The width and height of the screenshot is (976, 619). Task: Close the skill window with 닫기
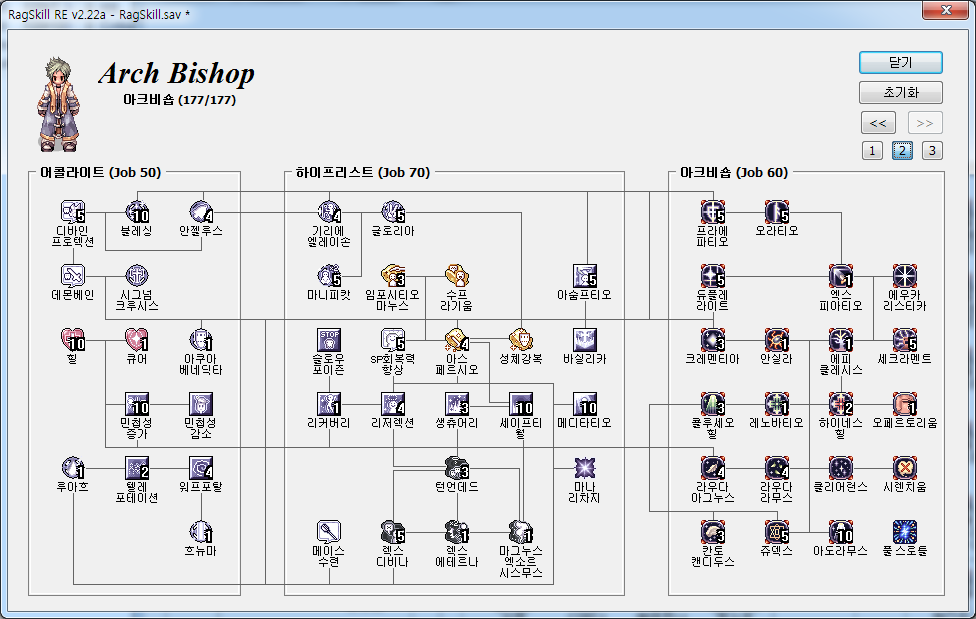pyautogui.click(x=901, y=62)
